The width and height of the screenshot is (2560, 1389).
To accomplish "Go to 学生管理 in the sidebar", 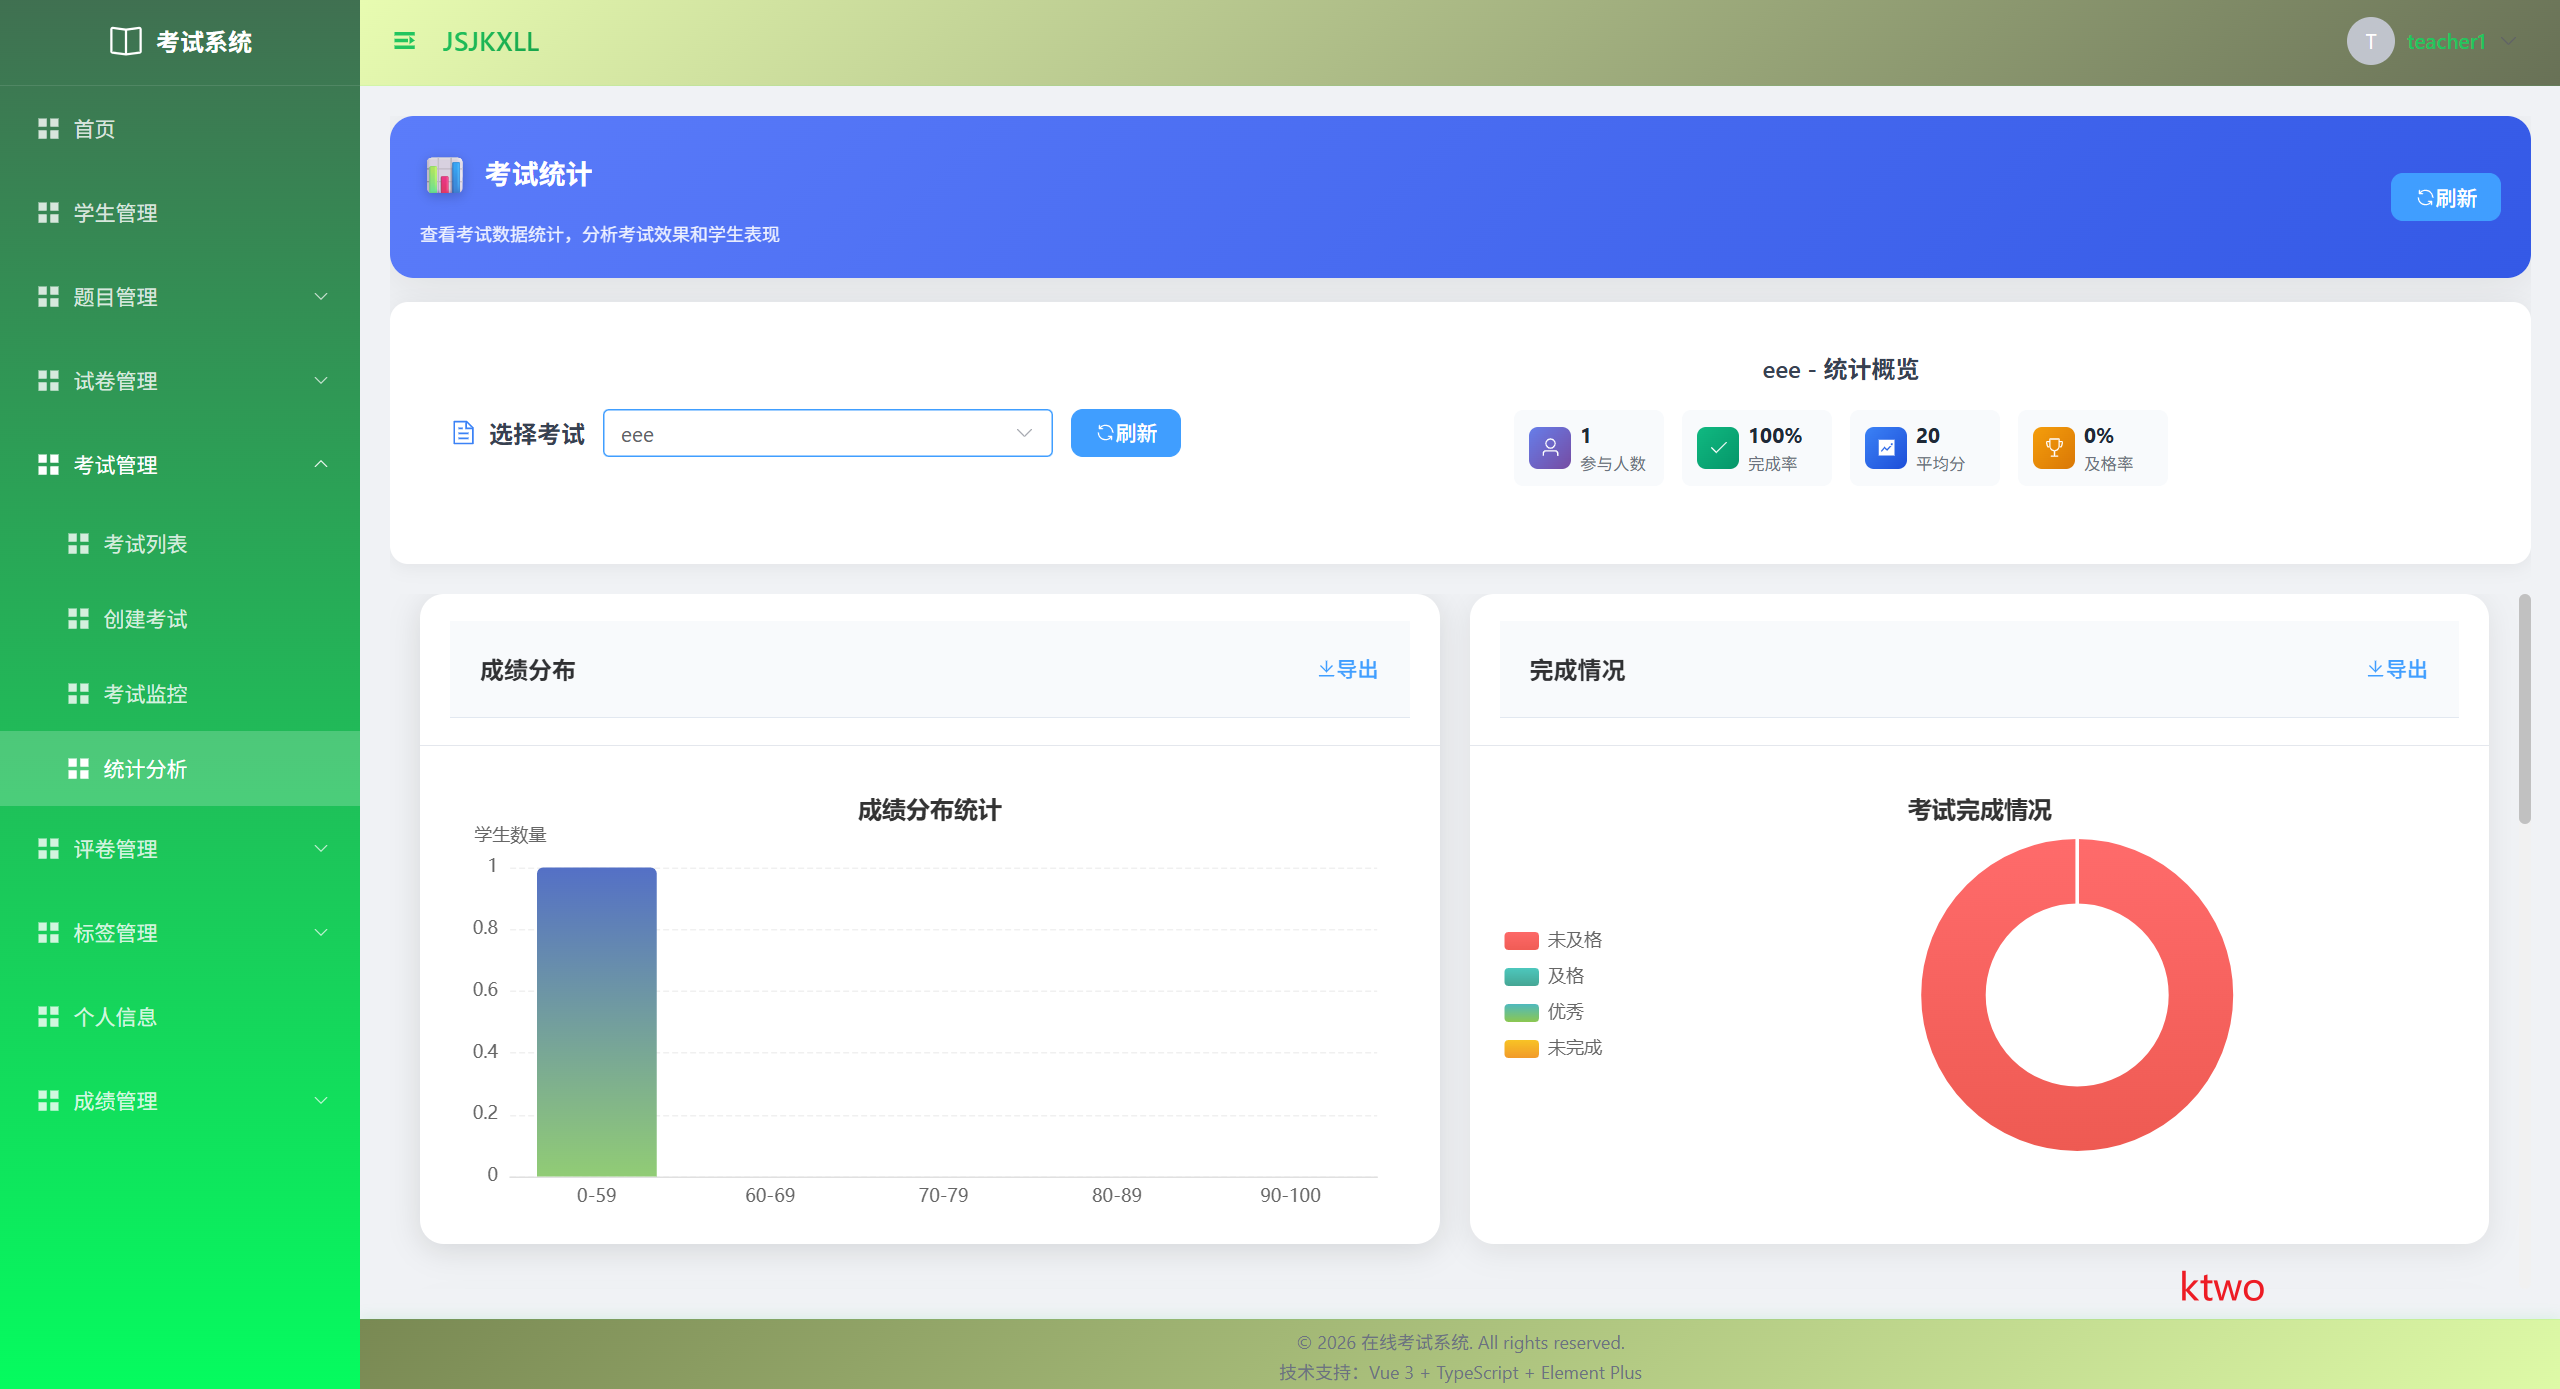I will pos(116,213).
